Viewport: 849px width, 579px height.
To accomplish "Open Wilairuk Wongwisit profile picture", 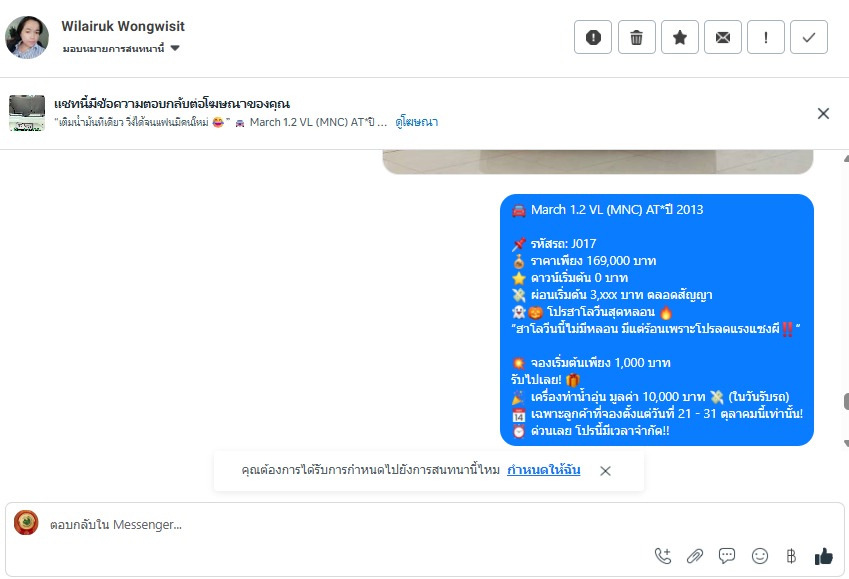I will 27,37.
